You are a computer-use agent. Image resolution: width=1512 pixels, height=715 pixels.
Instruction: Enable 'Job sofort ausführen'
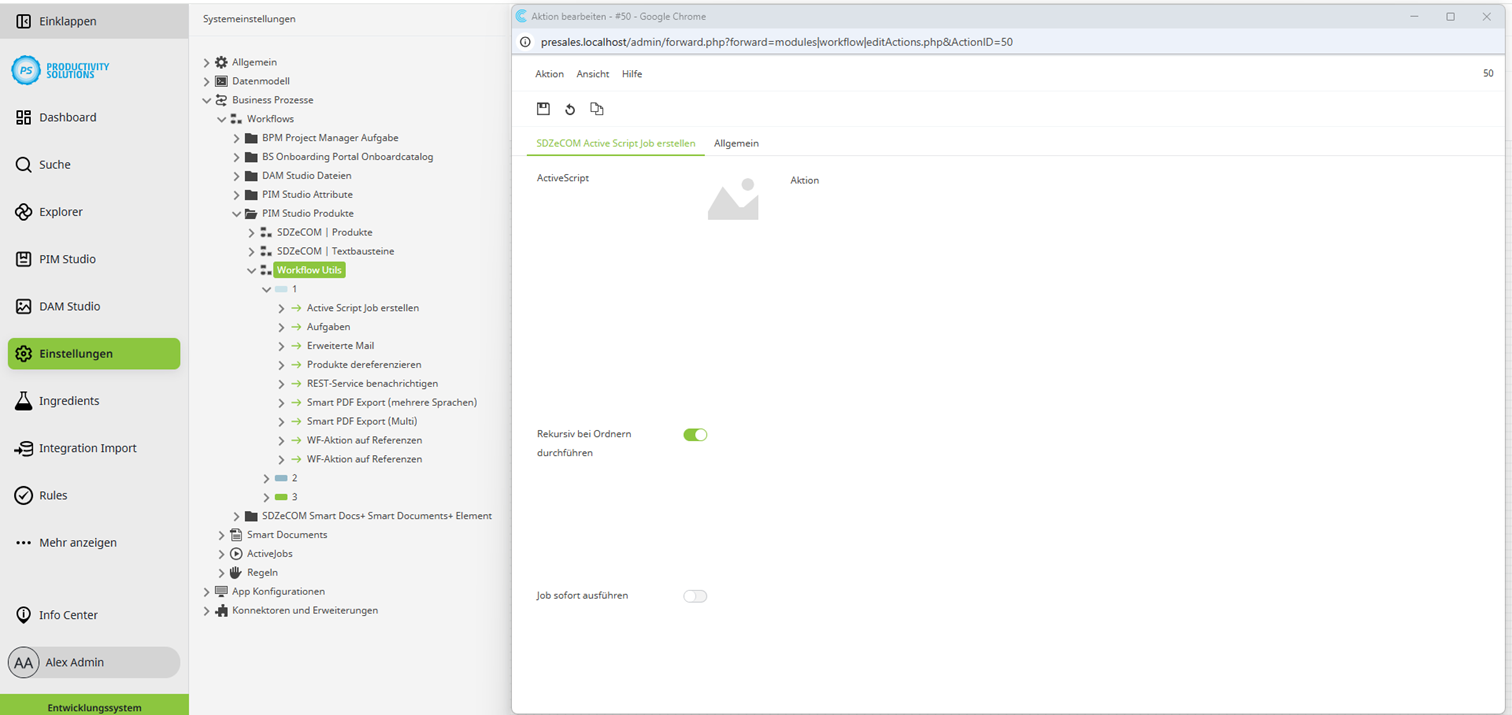[695, 595]
